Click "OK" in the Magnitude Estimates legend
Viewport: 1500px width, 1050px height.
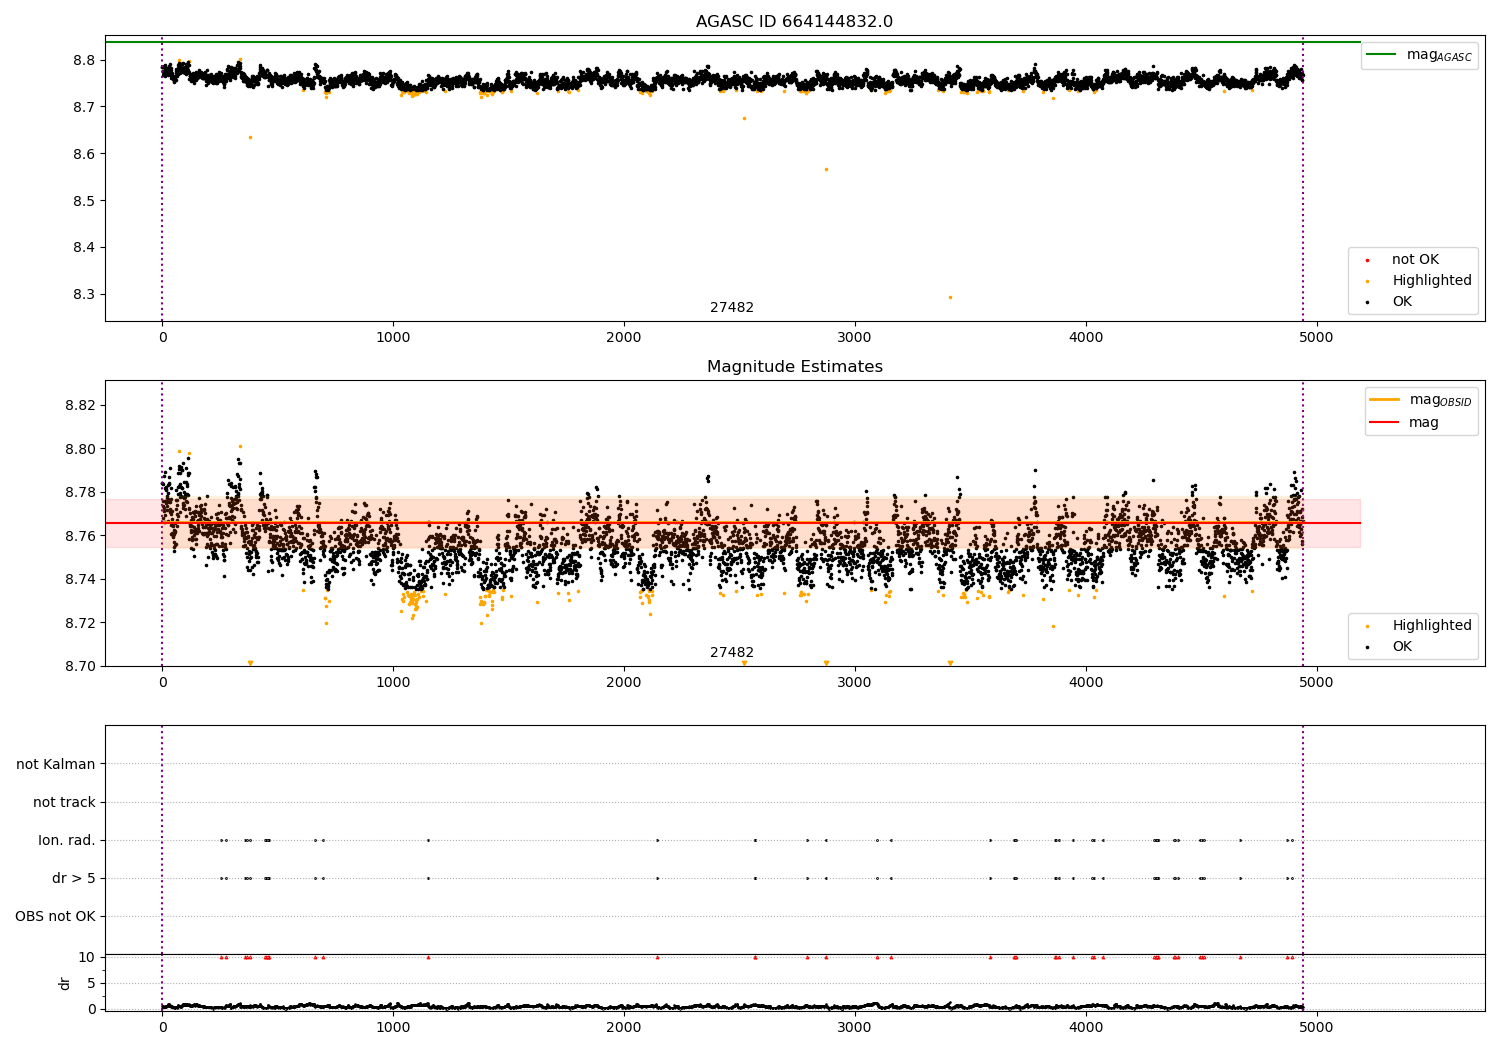pyautogui.click(x=1402, y=647)
